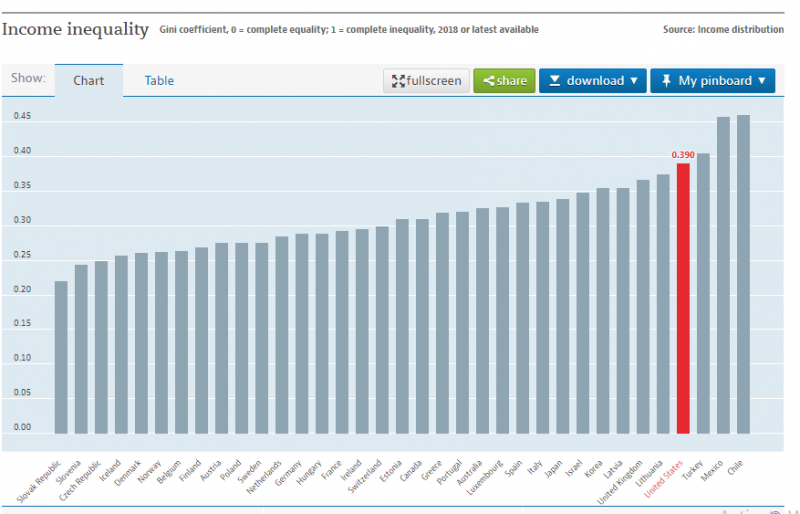
Task: Click the Income inequality title
Action: [75, 28]
